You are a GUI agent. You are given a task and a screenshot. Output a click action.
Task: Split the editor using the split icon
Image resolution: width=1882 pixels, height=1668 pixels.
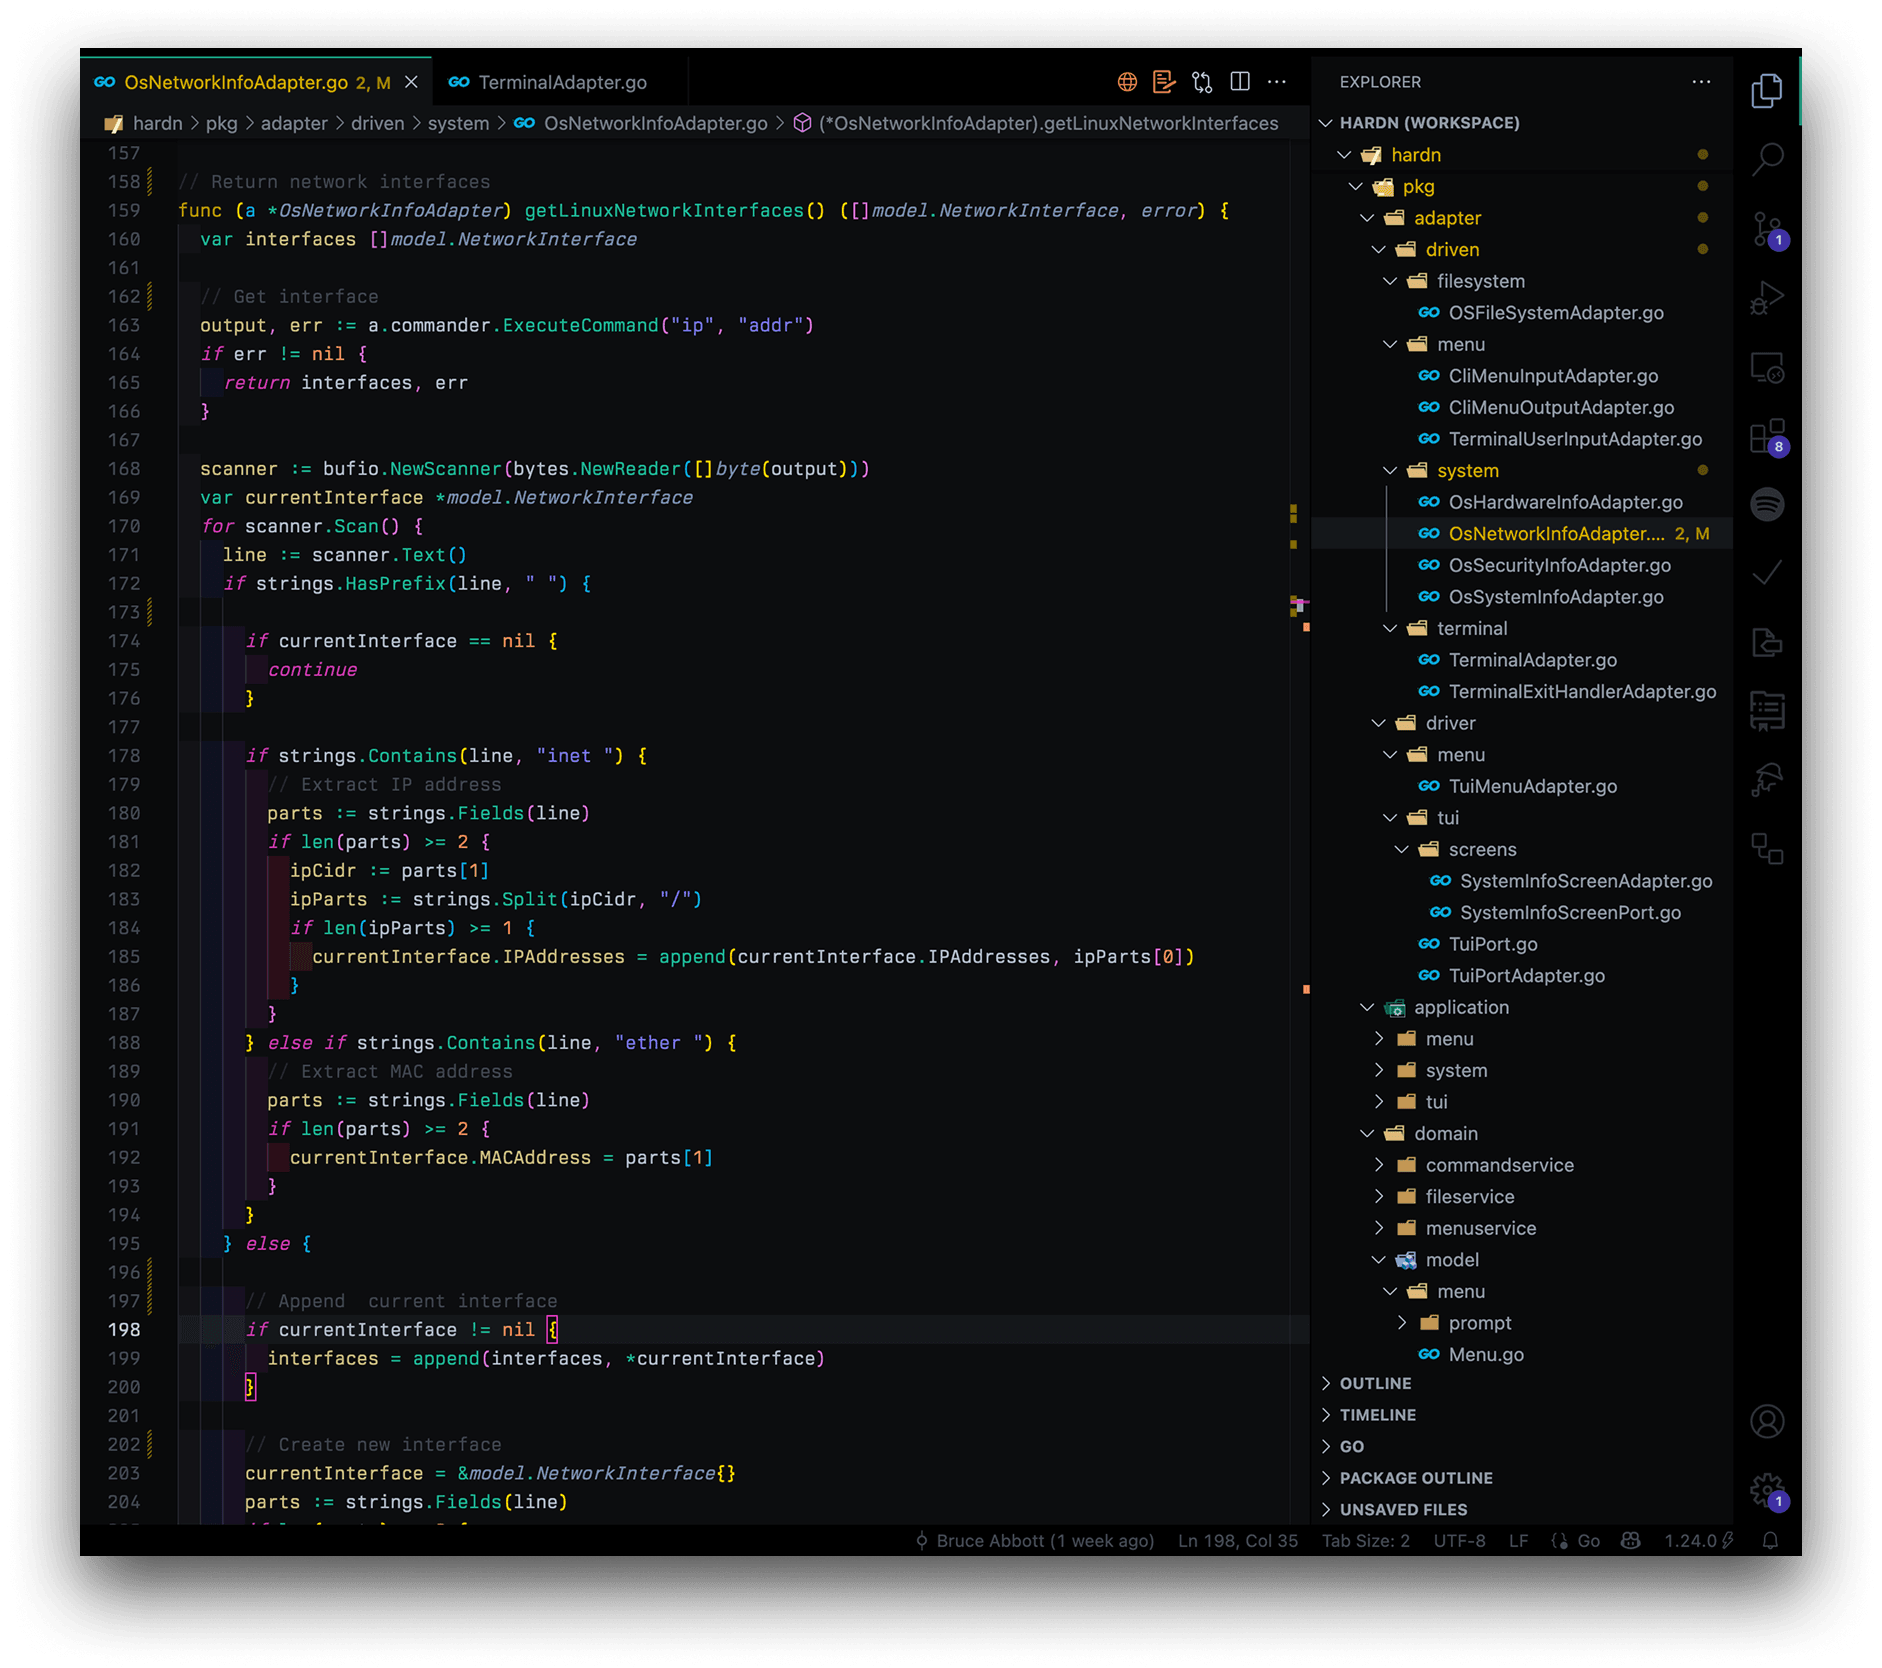point(1240,82)
